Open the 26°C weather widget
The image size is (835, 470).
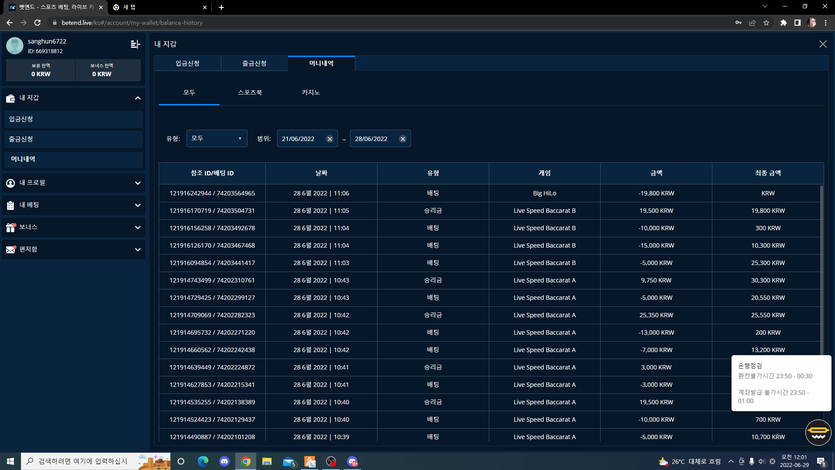[x=690, y=461]
